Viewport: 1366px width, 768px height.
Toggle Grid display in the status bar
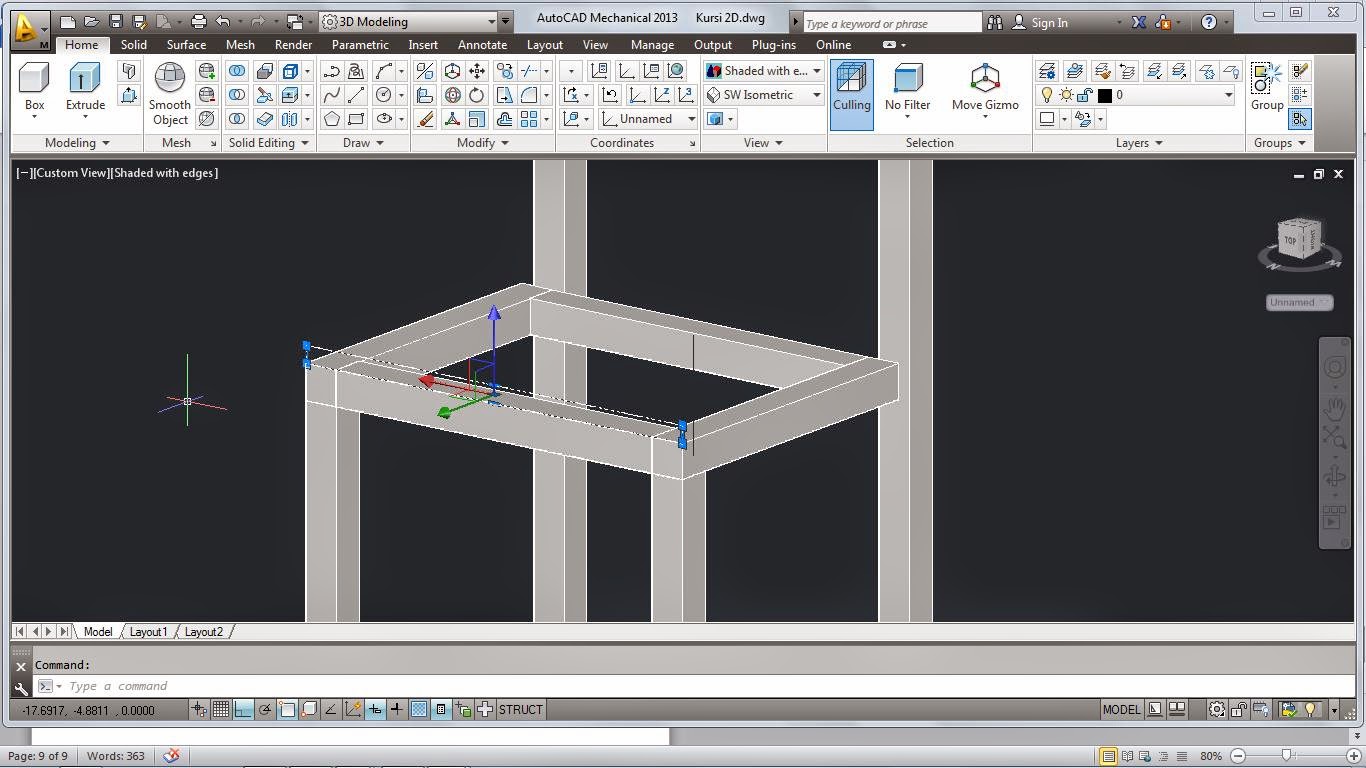(221, 709)
